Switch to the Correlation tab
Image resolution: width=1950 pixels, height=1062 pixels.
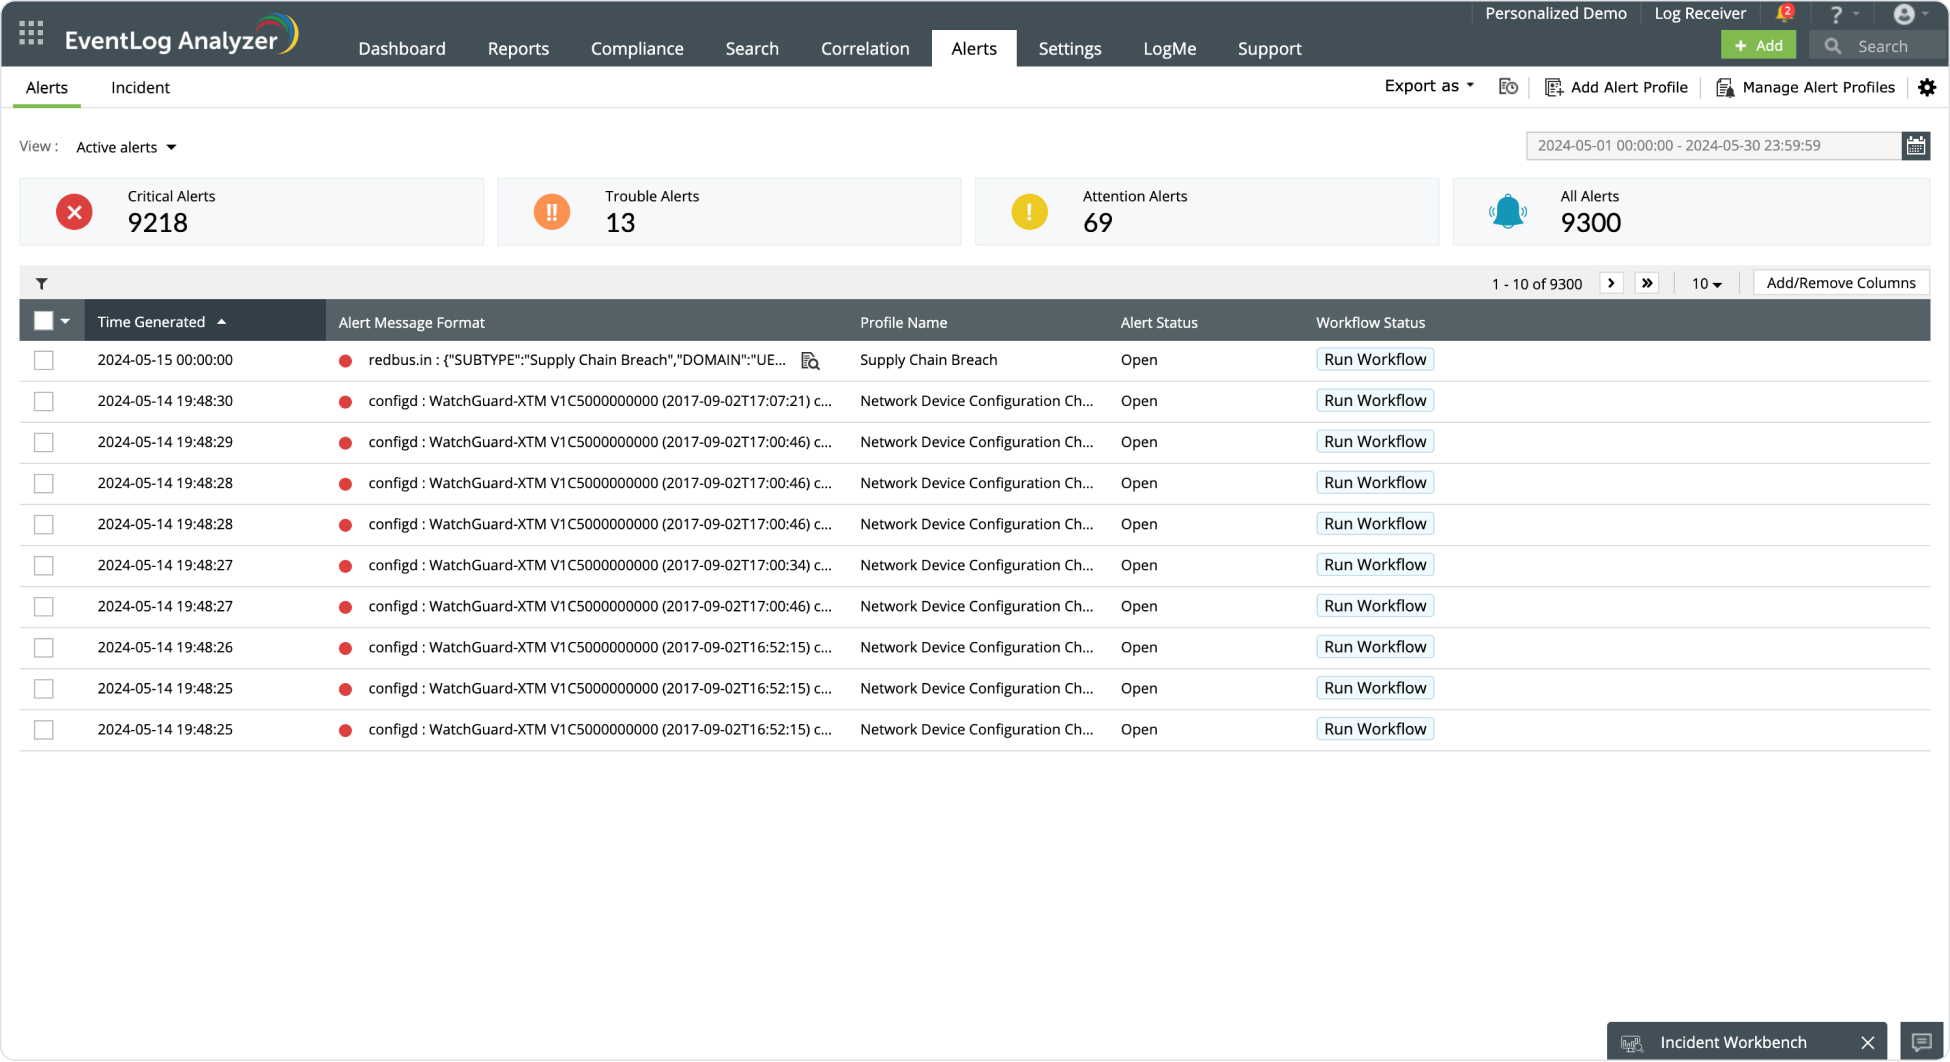coord(865,48)
